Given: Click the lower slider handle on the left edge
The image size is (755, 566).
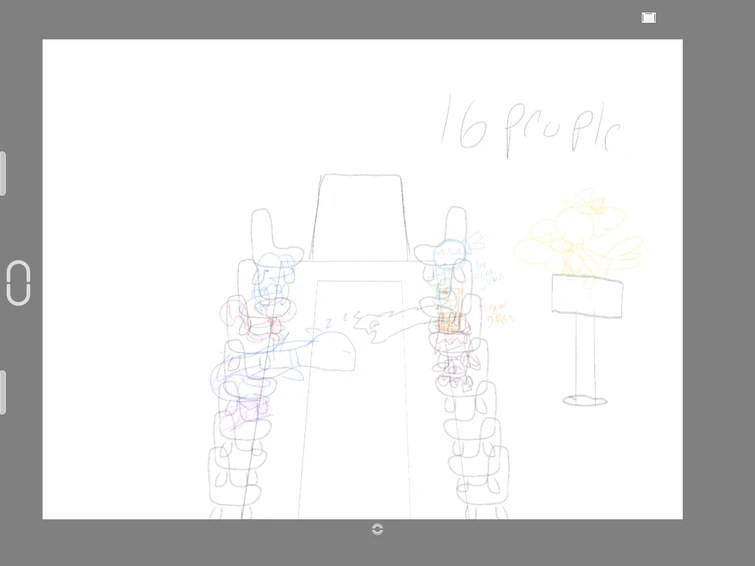Looking at the screenshot, I should [3, 392].
